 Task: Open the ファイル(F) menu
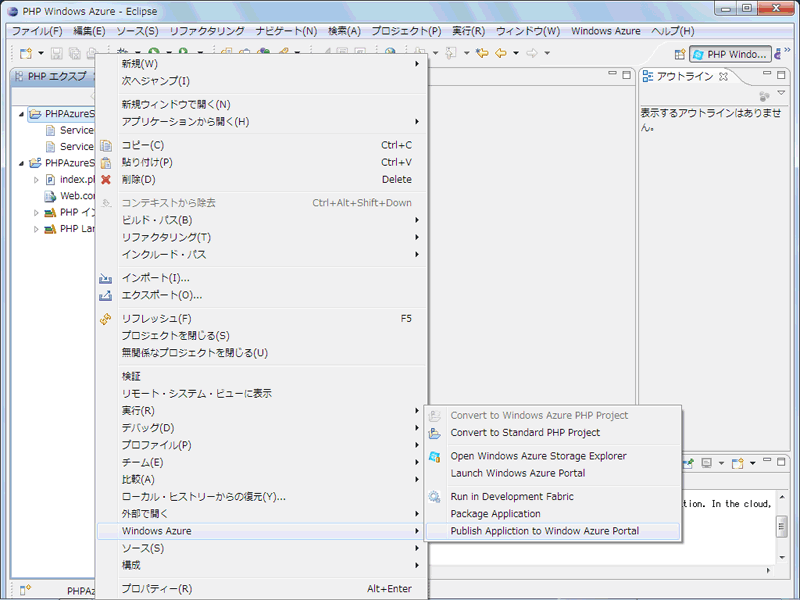pyautogui.click(x=37, y=31)
